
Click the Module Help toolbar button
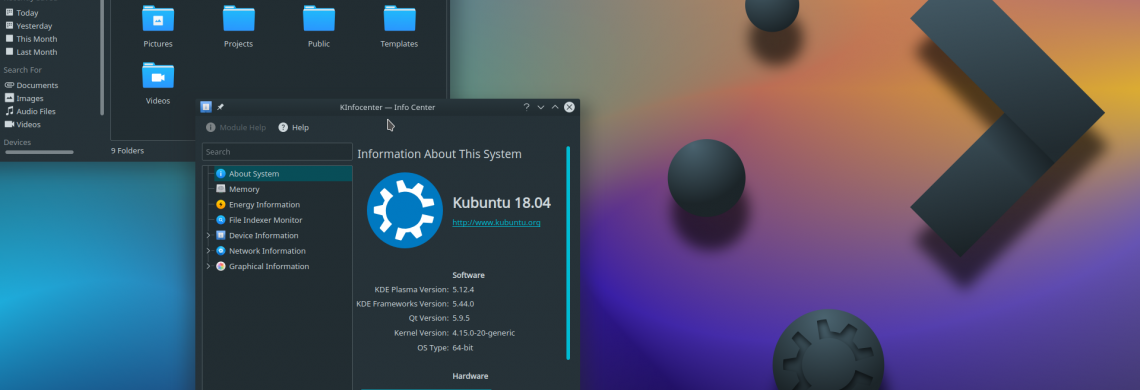tap(236, 127)
